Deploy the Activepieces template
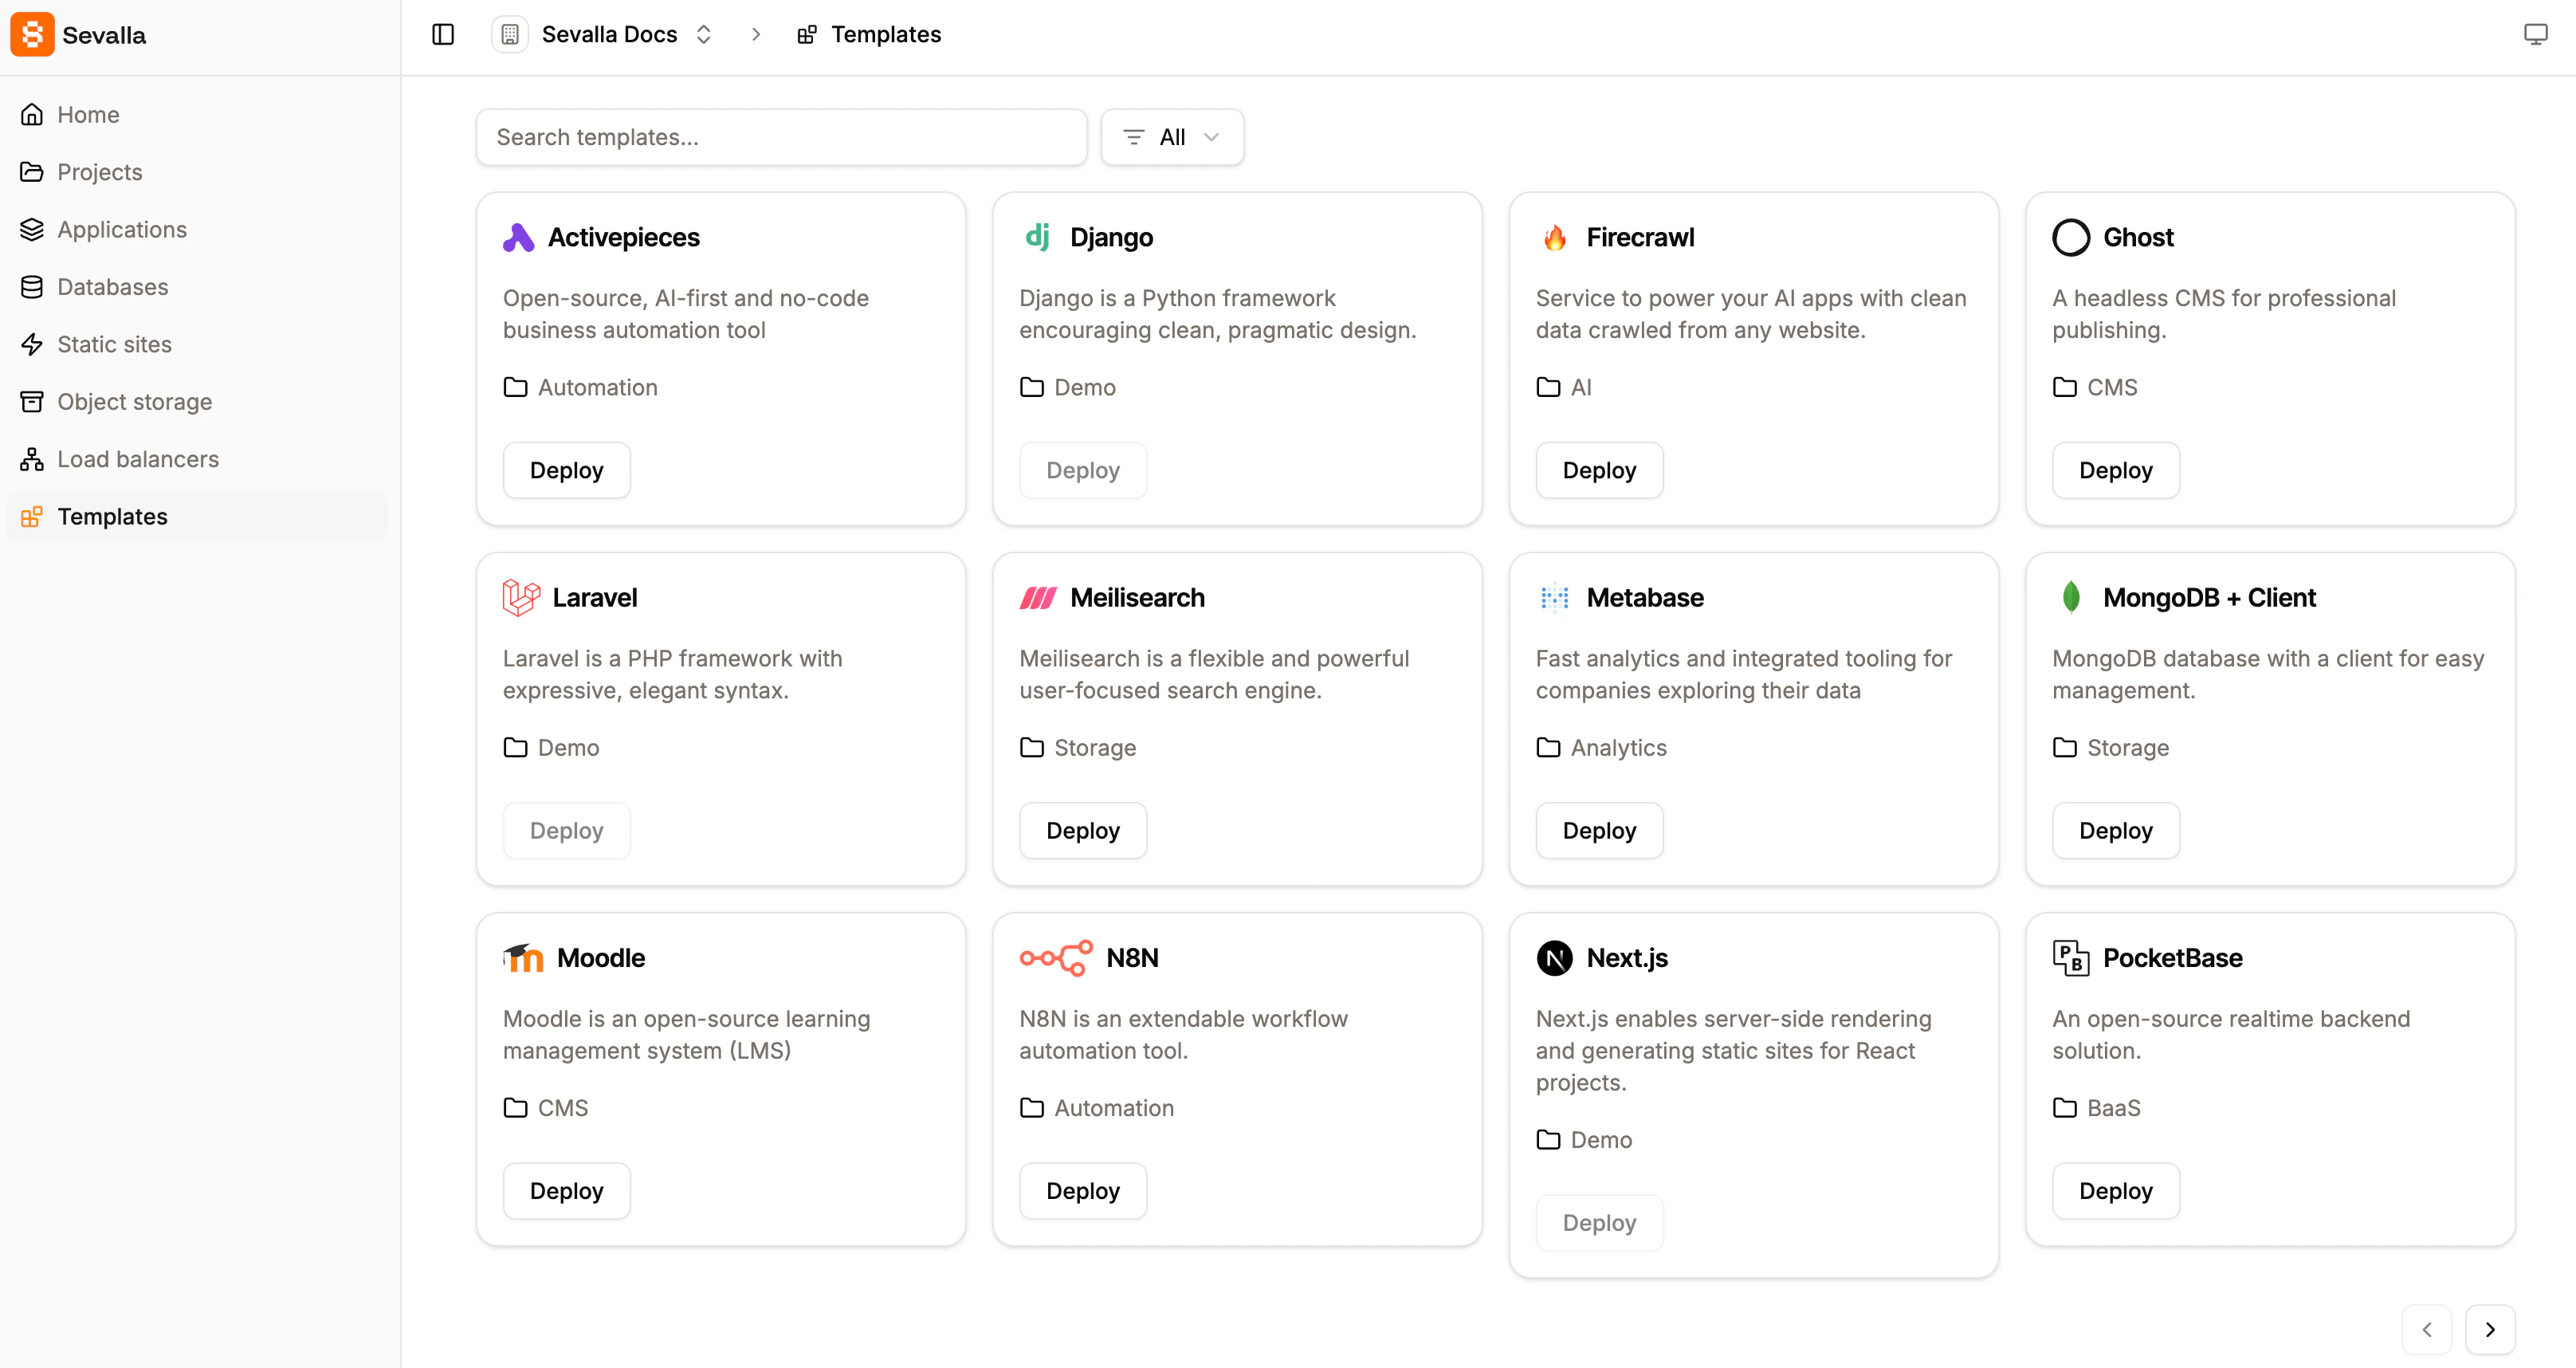 point(566,470)
